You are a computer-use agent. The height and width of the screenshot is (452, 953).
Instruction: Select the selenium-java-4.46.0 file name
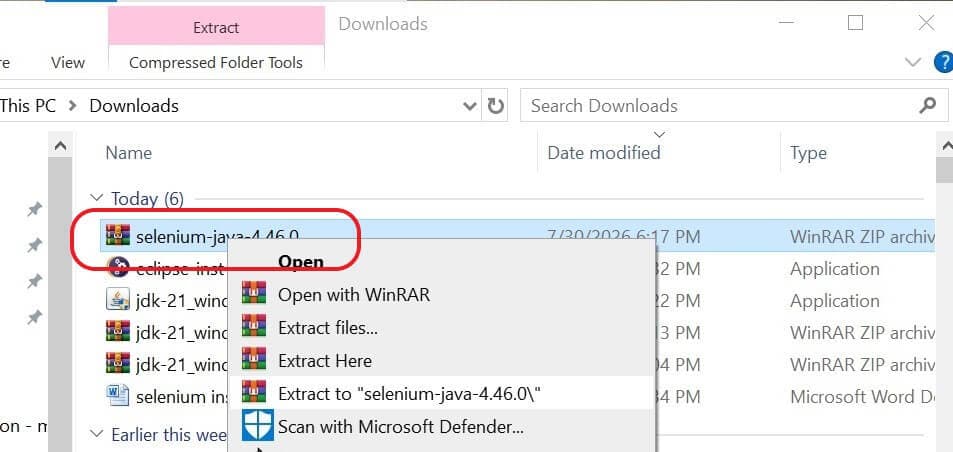pos(218,236)
